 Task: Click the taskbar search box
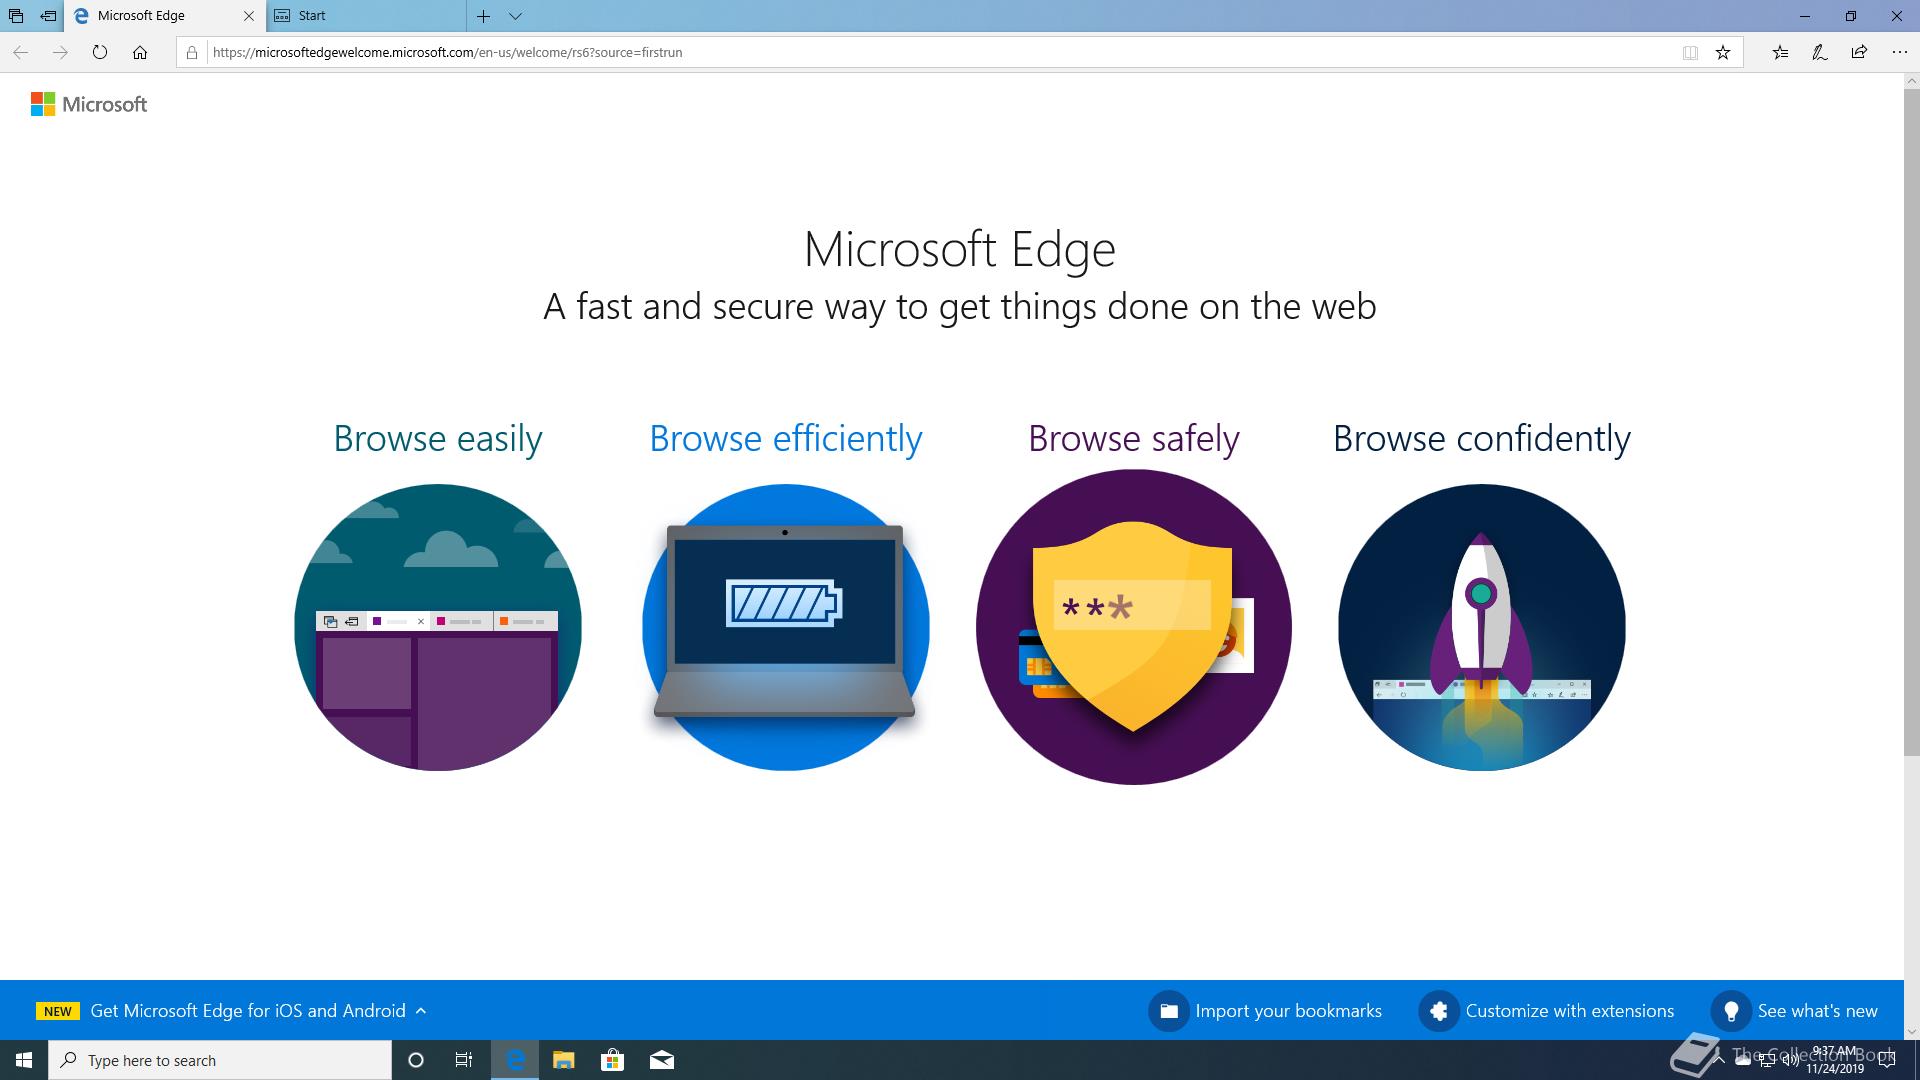220,1060
